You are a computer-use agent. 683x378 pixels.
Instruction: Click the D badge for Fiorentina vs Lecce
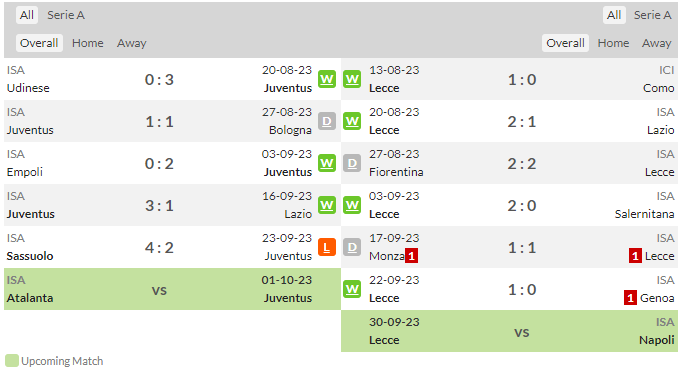coord(352,163)
